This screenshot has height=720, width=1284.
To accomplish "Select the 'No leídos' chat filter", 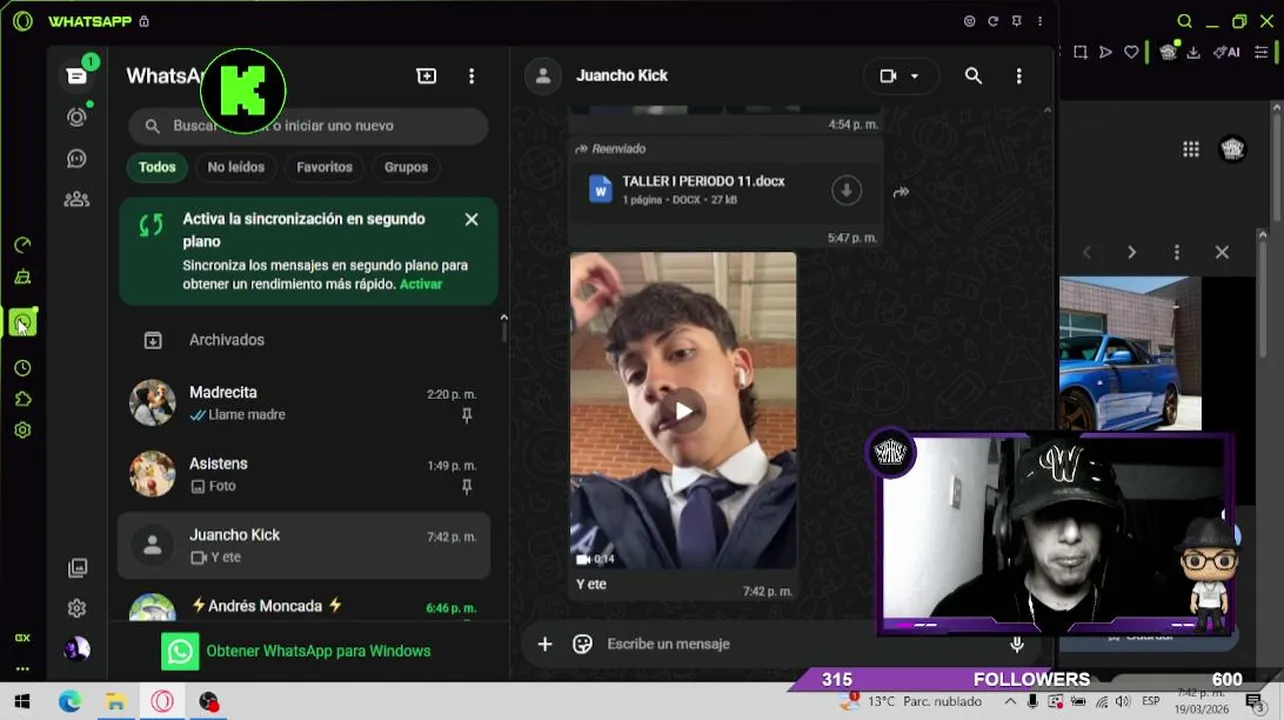I will [236, 167].
